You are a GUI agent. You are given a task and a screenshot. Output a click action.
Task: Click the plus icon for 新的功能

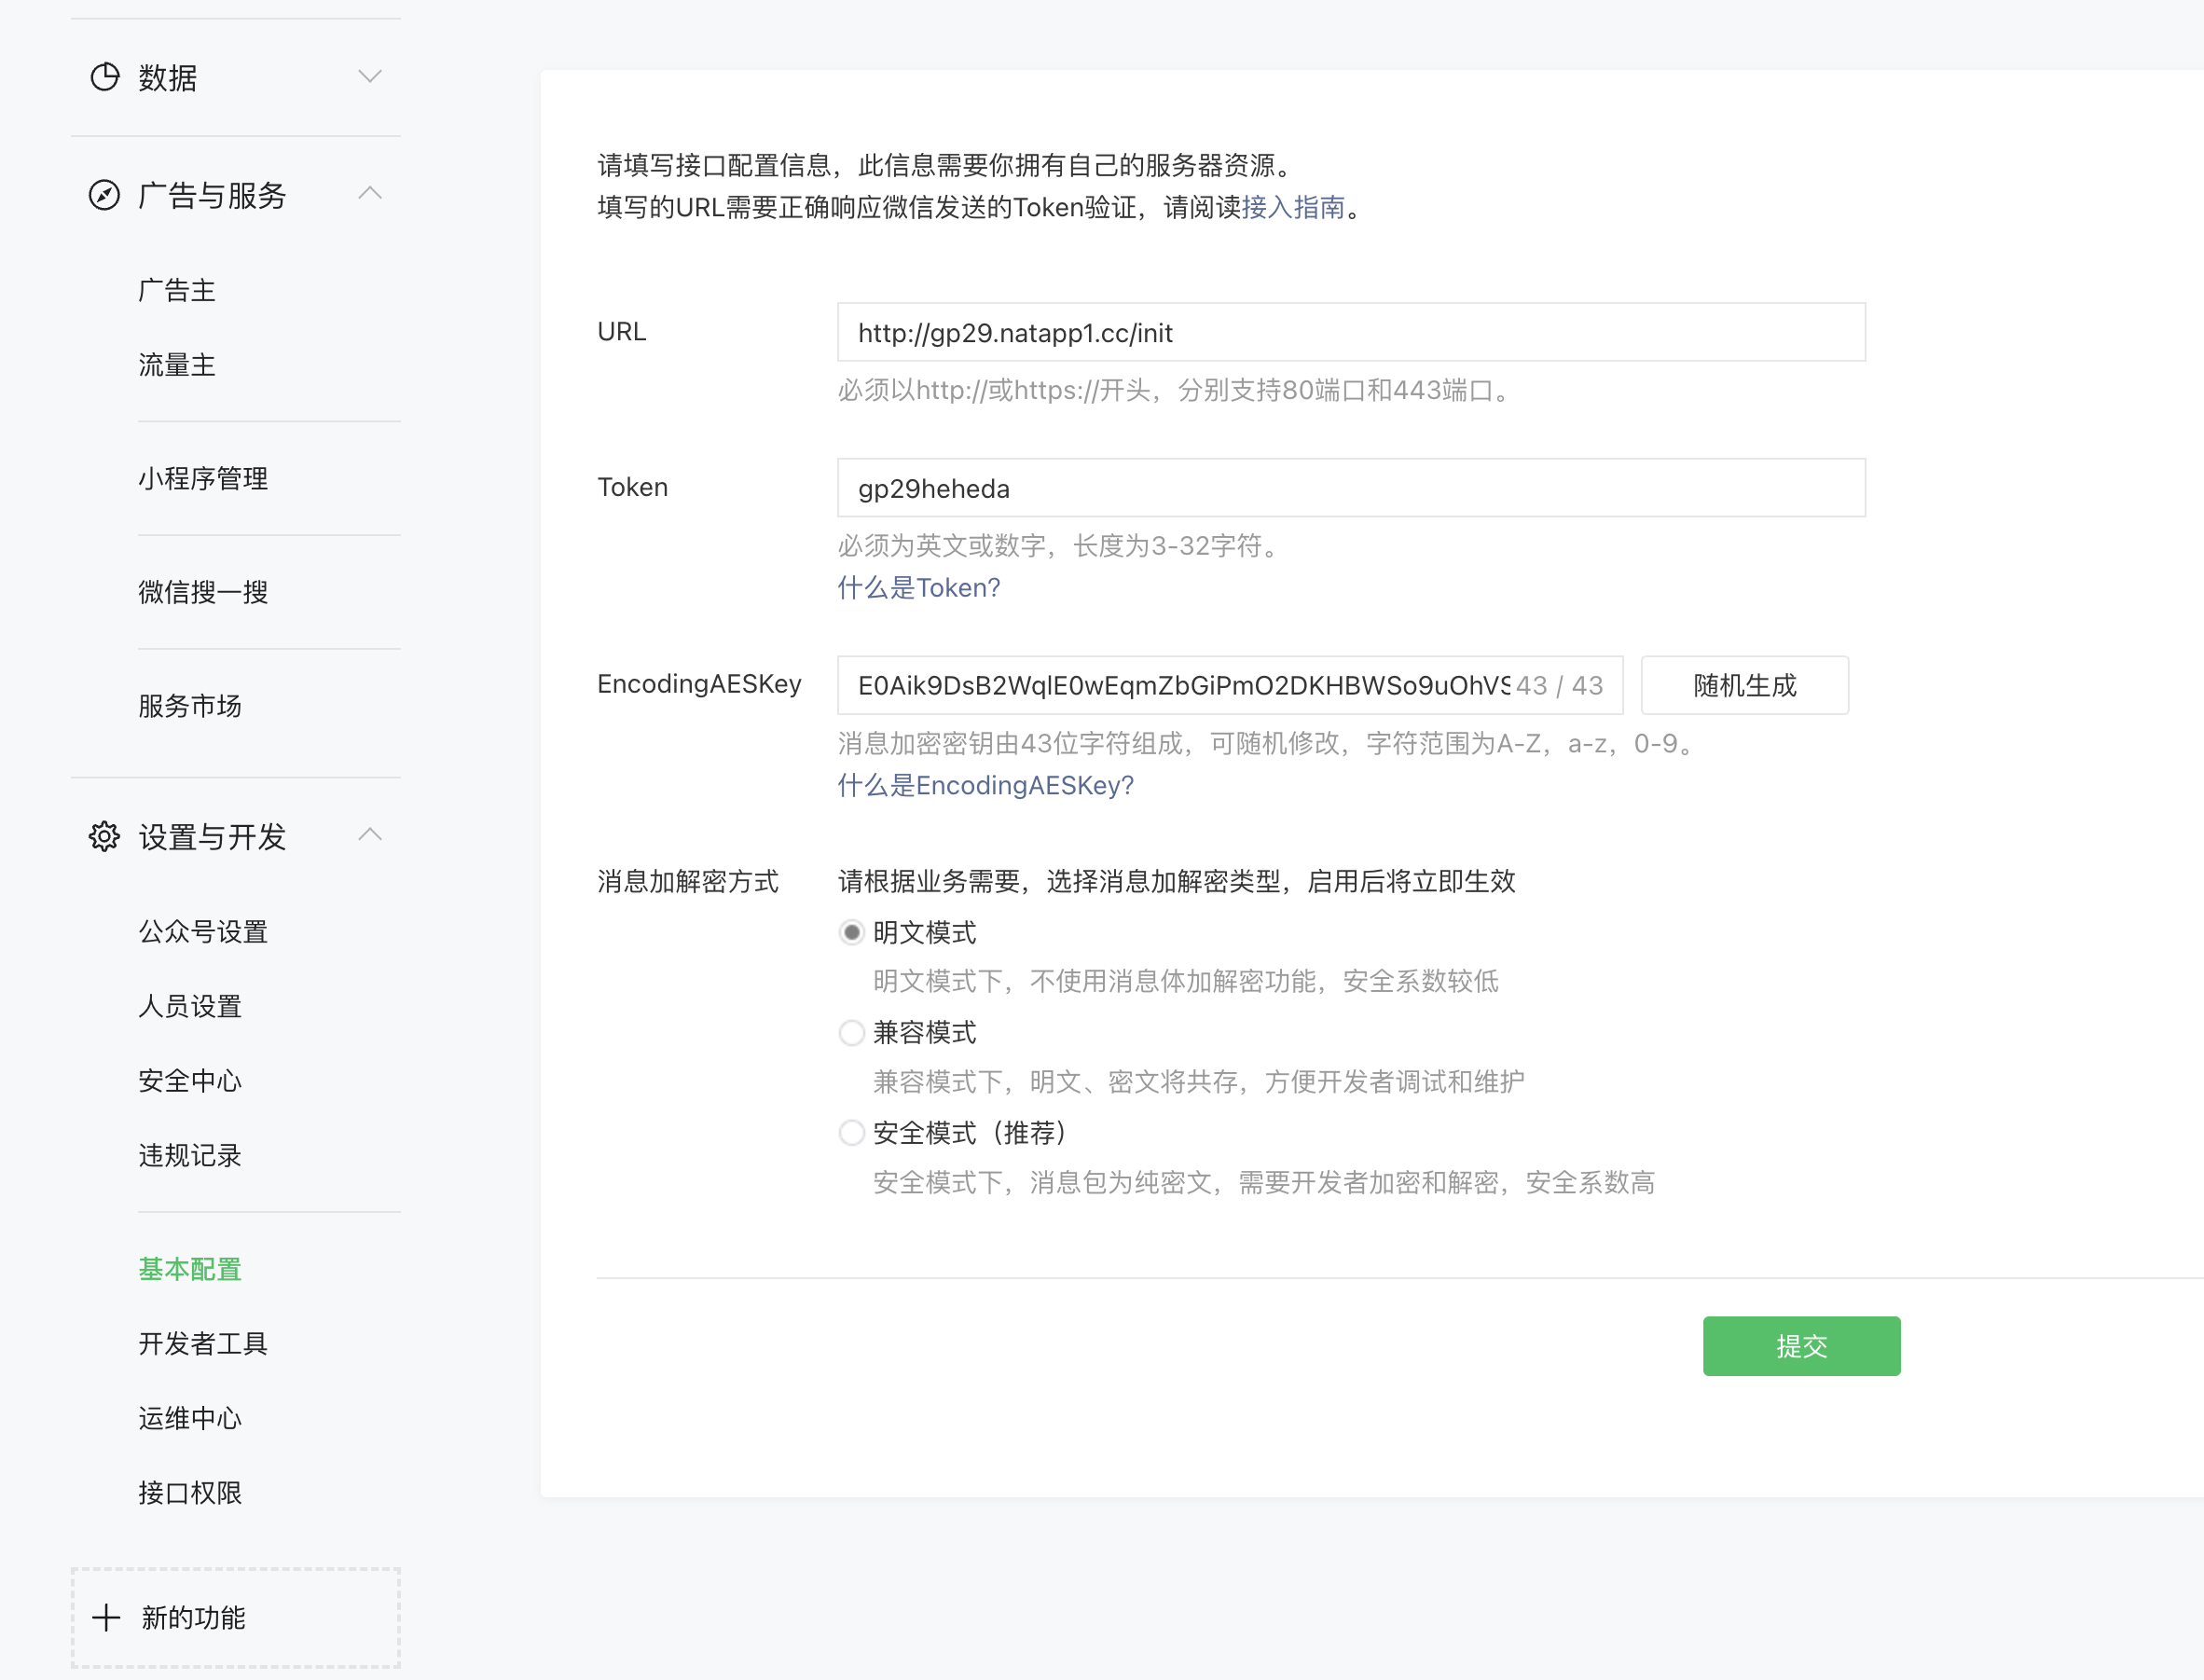click(106, 1617)
